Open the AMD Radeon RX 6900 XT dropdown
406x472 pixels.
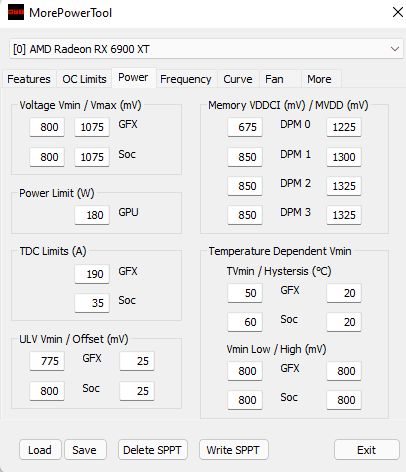pyautogui.click(x=206, y=49)
